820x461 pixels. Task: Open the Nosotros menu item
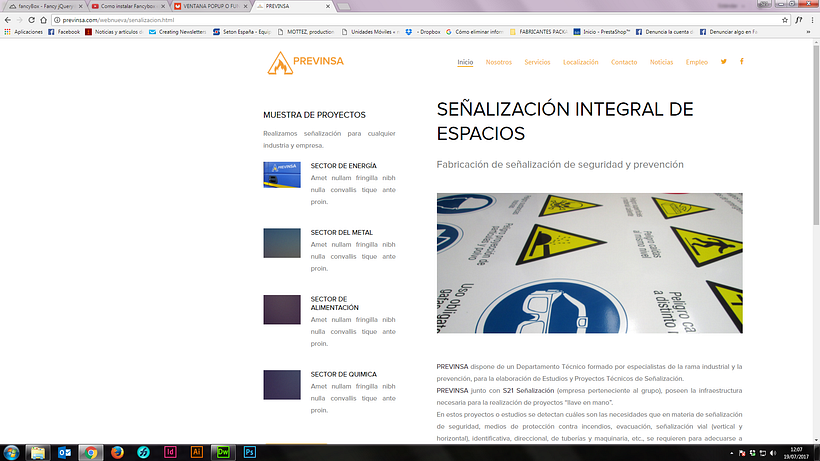point(498,62)
